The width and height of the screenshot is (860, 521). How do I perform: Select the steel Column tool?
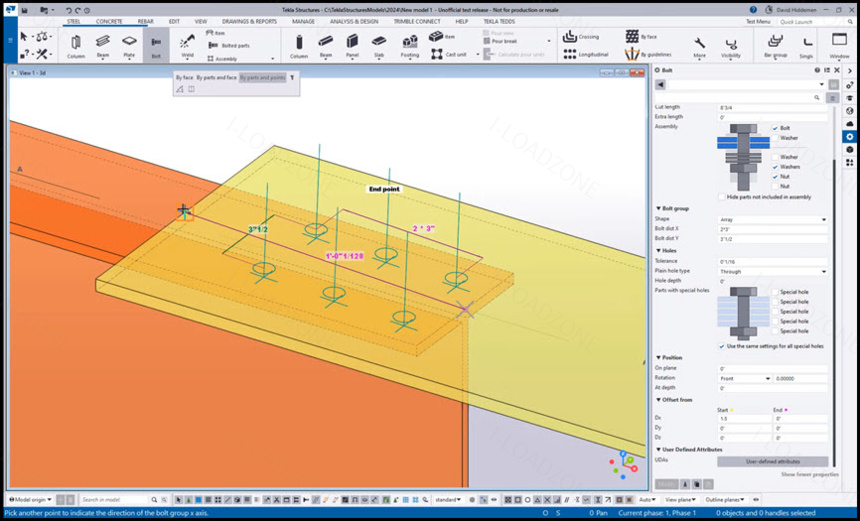click(x=76, y=46)
